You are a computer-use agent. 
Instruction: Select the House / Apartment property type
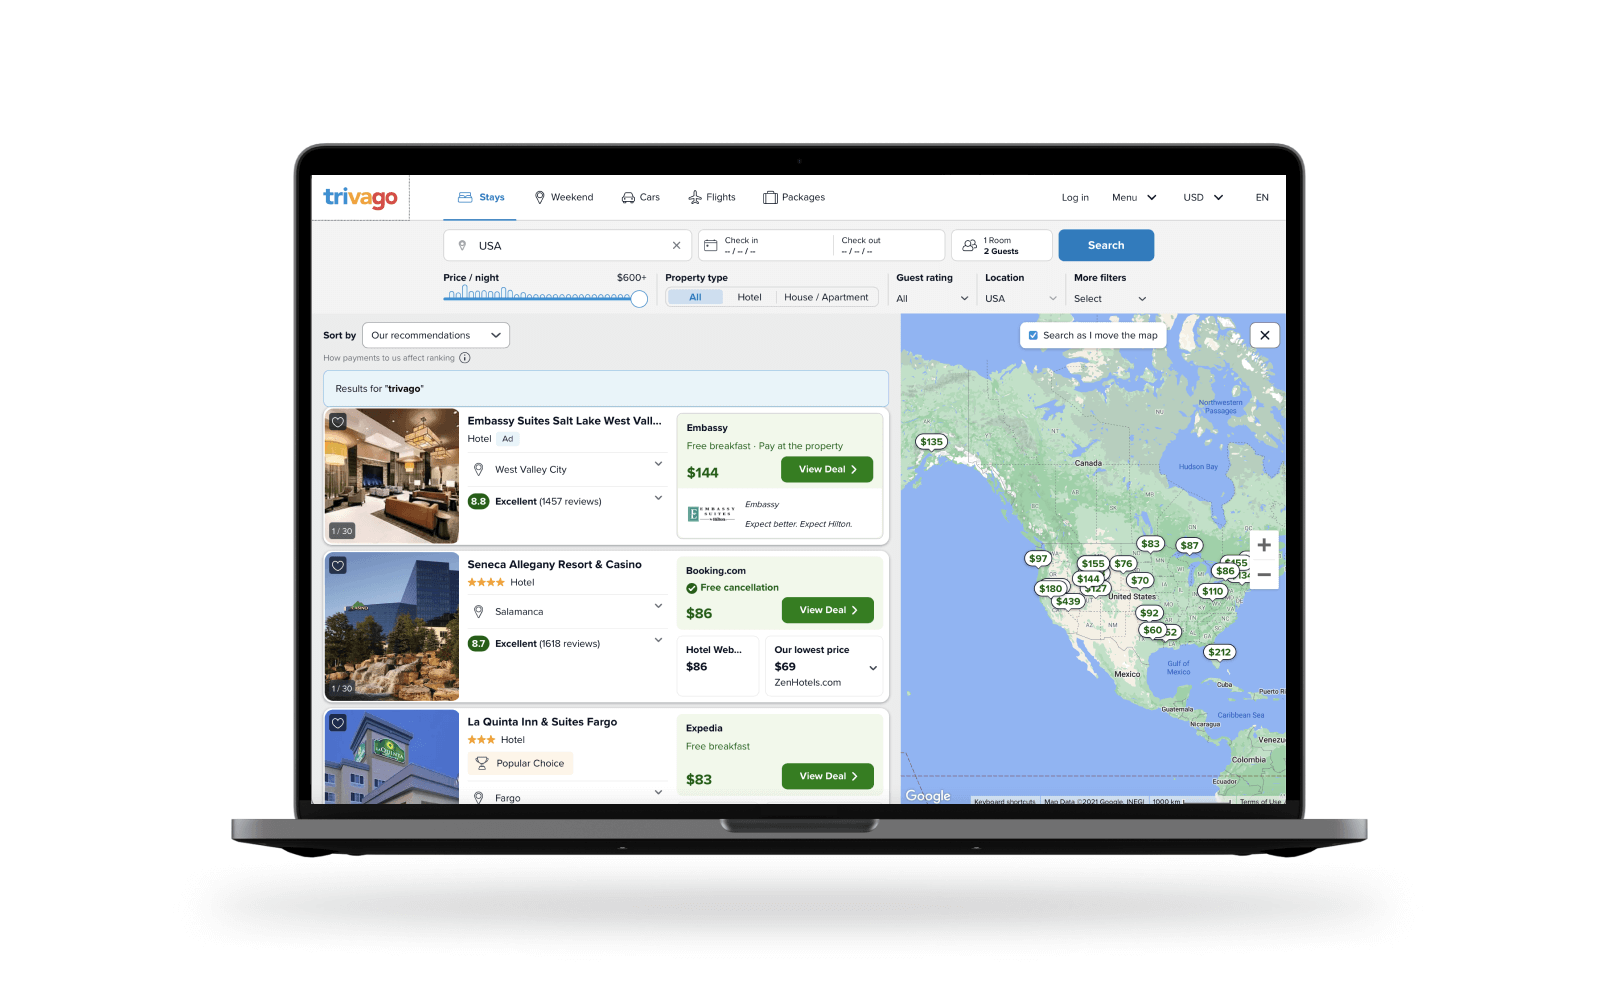826,297
